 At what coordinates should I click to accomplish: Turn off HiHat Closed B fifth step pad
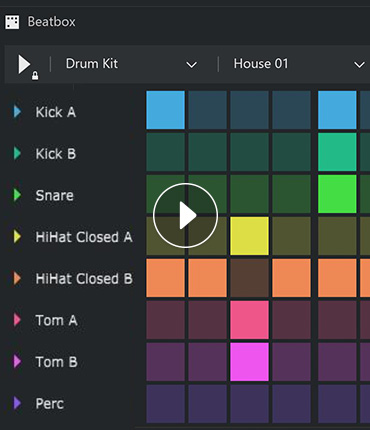tap(337, 278)
